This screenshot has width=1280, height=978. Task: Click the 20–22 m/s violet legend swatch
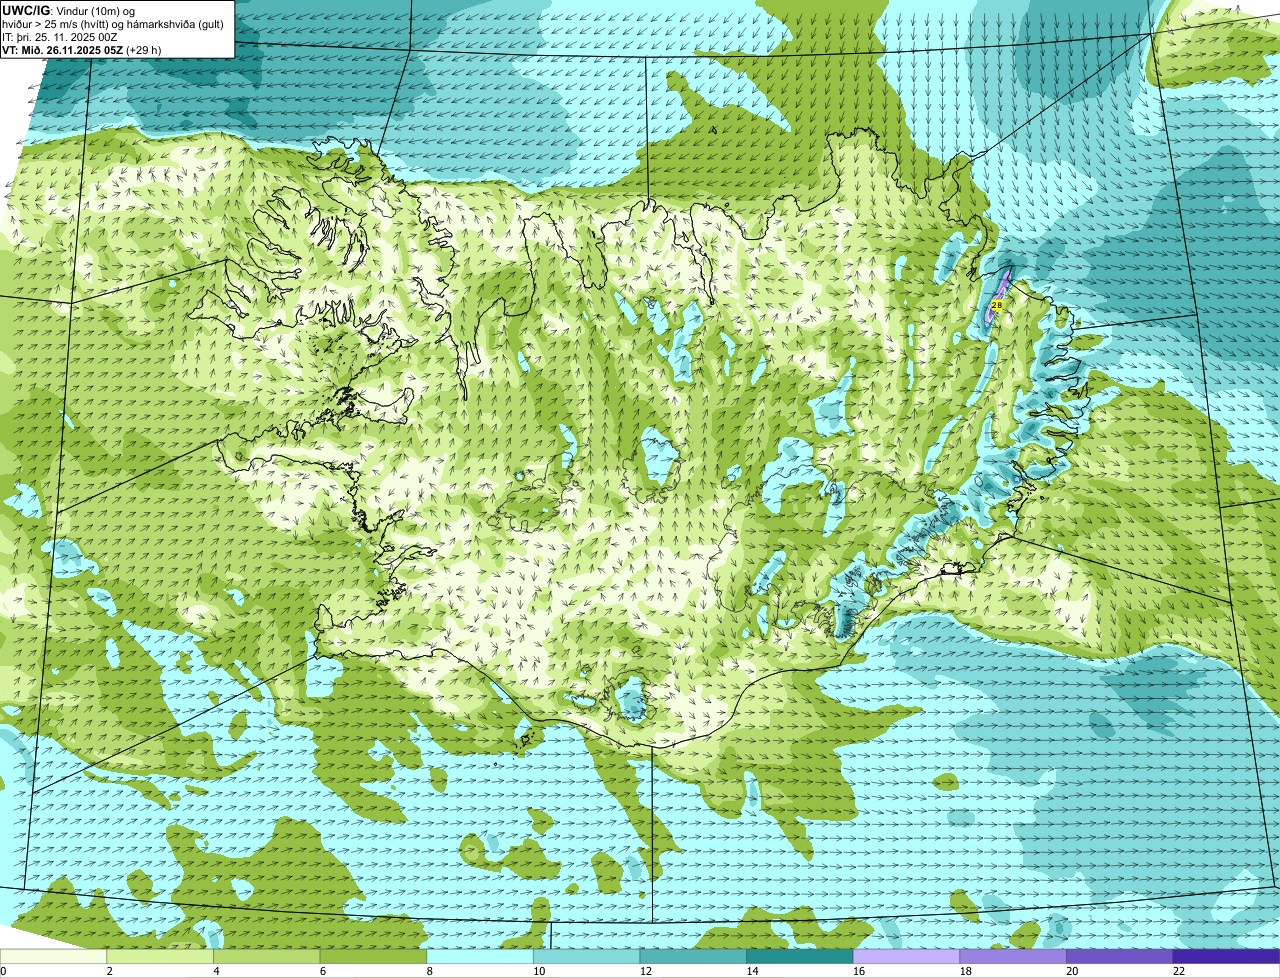tap(1120, 956)
